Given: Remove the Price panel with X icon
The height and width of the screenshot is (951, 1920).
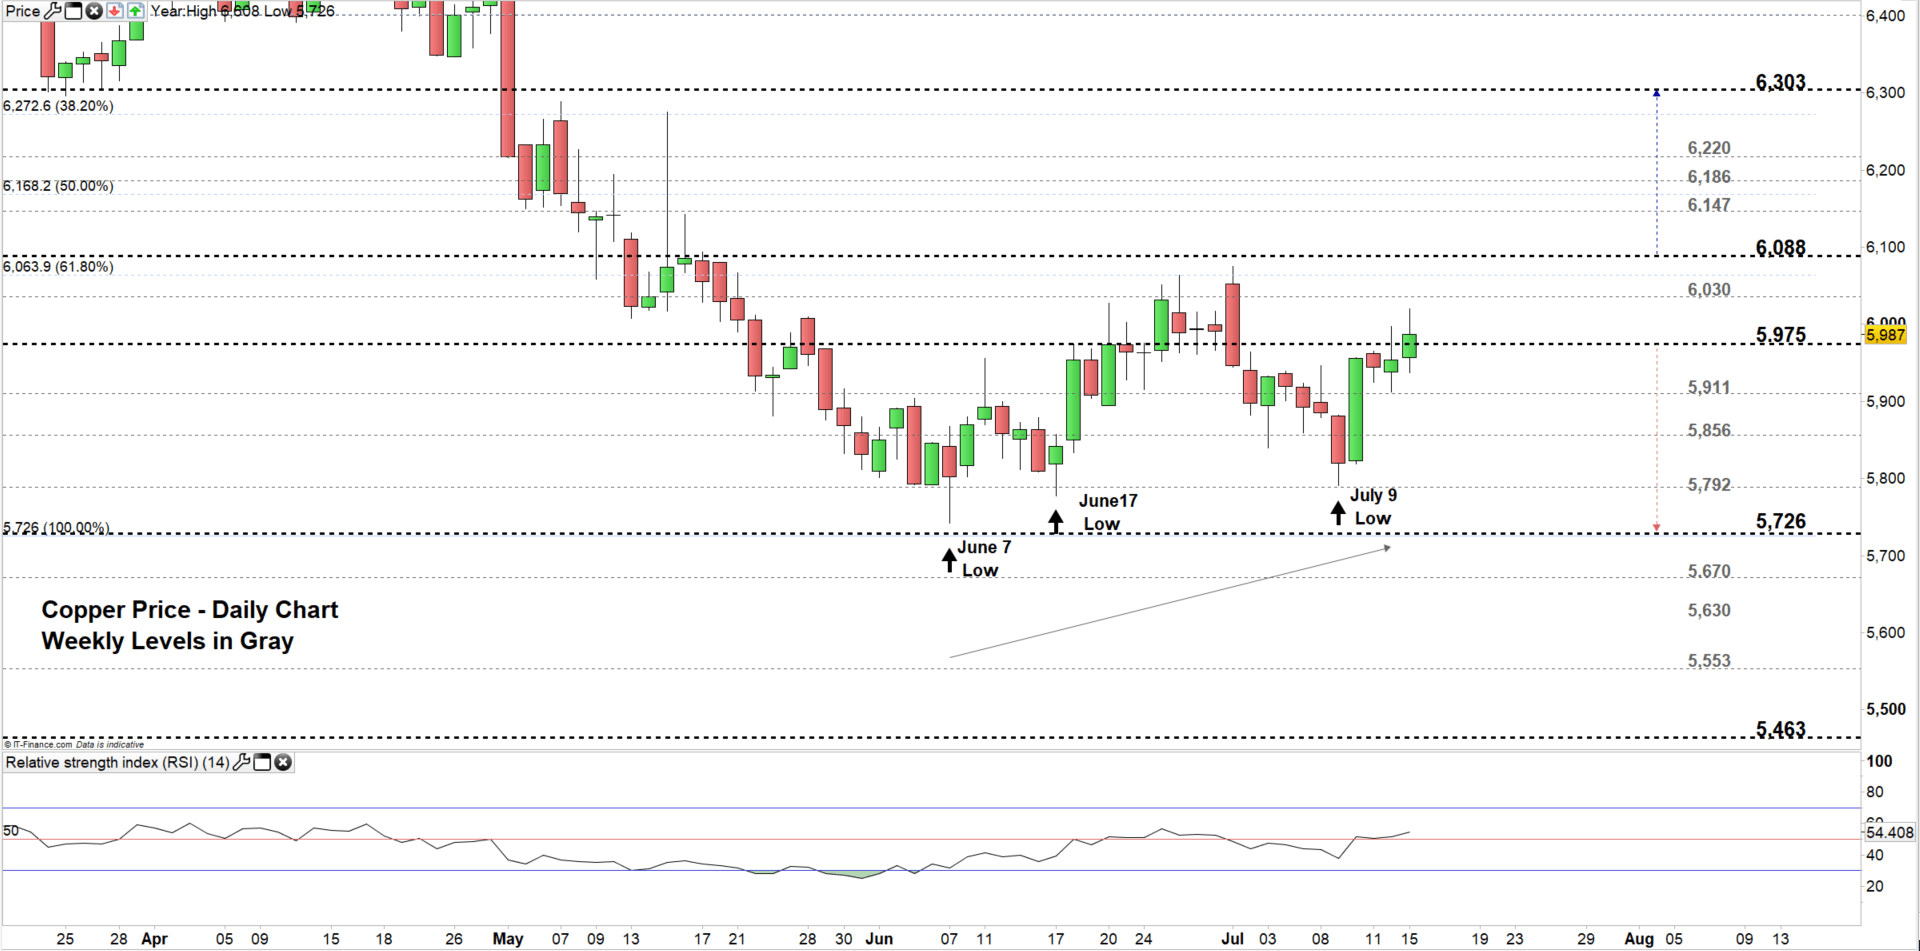Looking at the screenshot, I should point(94,11).
